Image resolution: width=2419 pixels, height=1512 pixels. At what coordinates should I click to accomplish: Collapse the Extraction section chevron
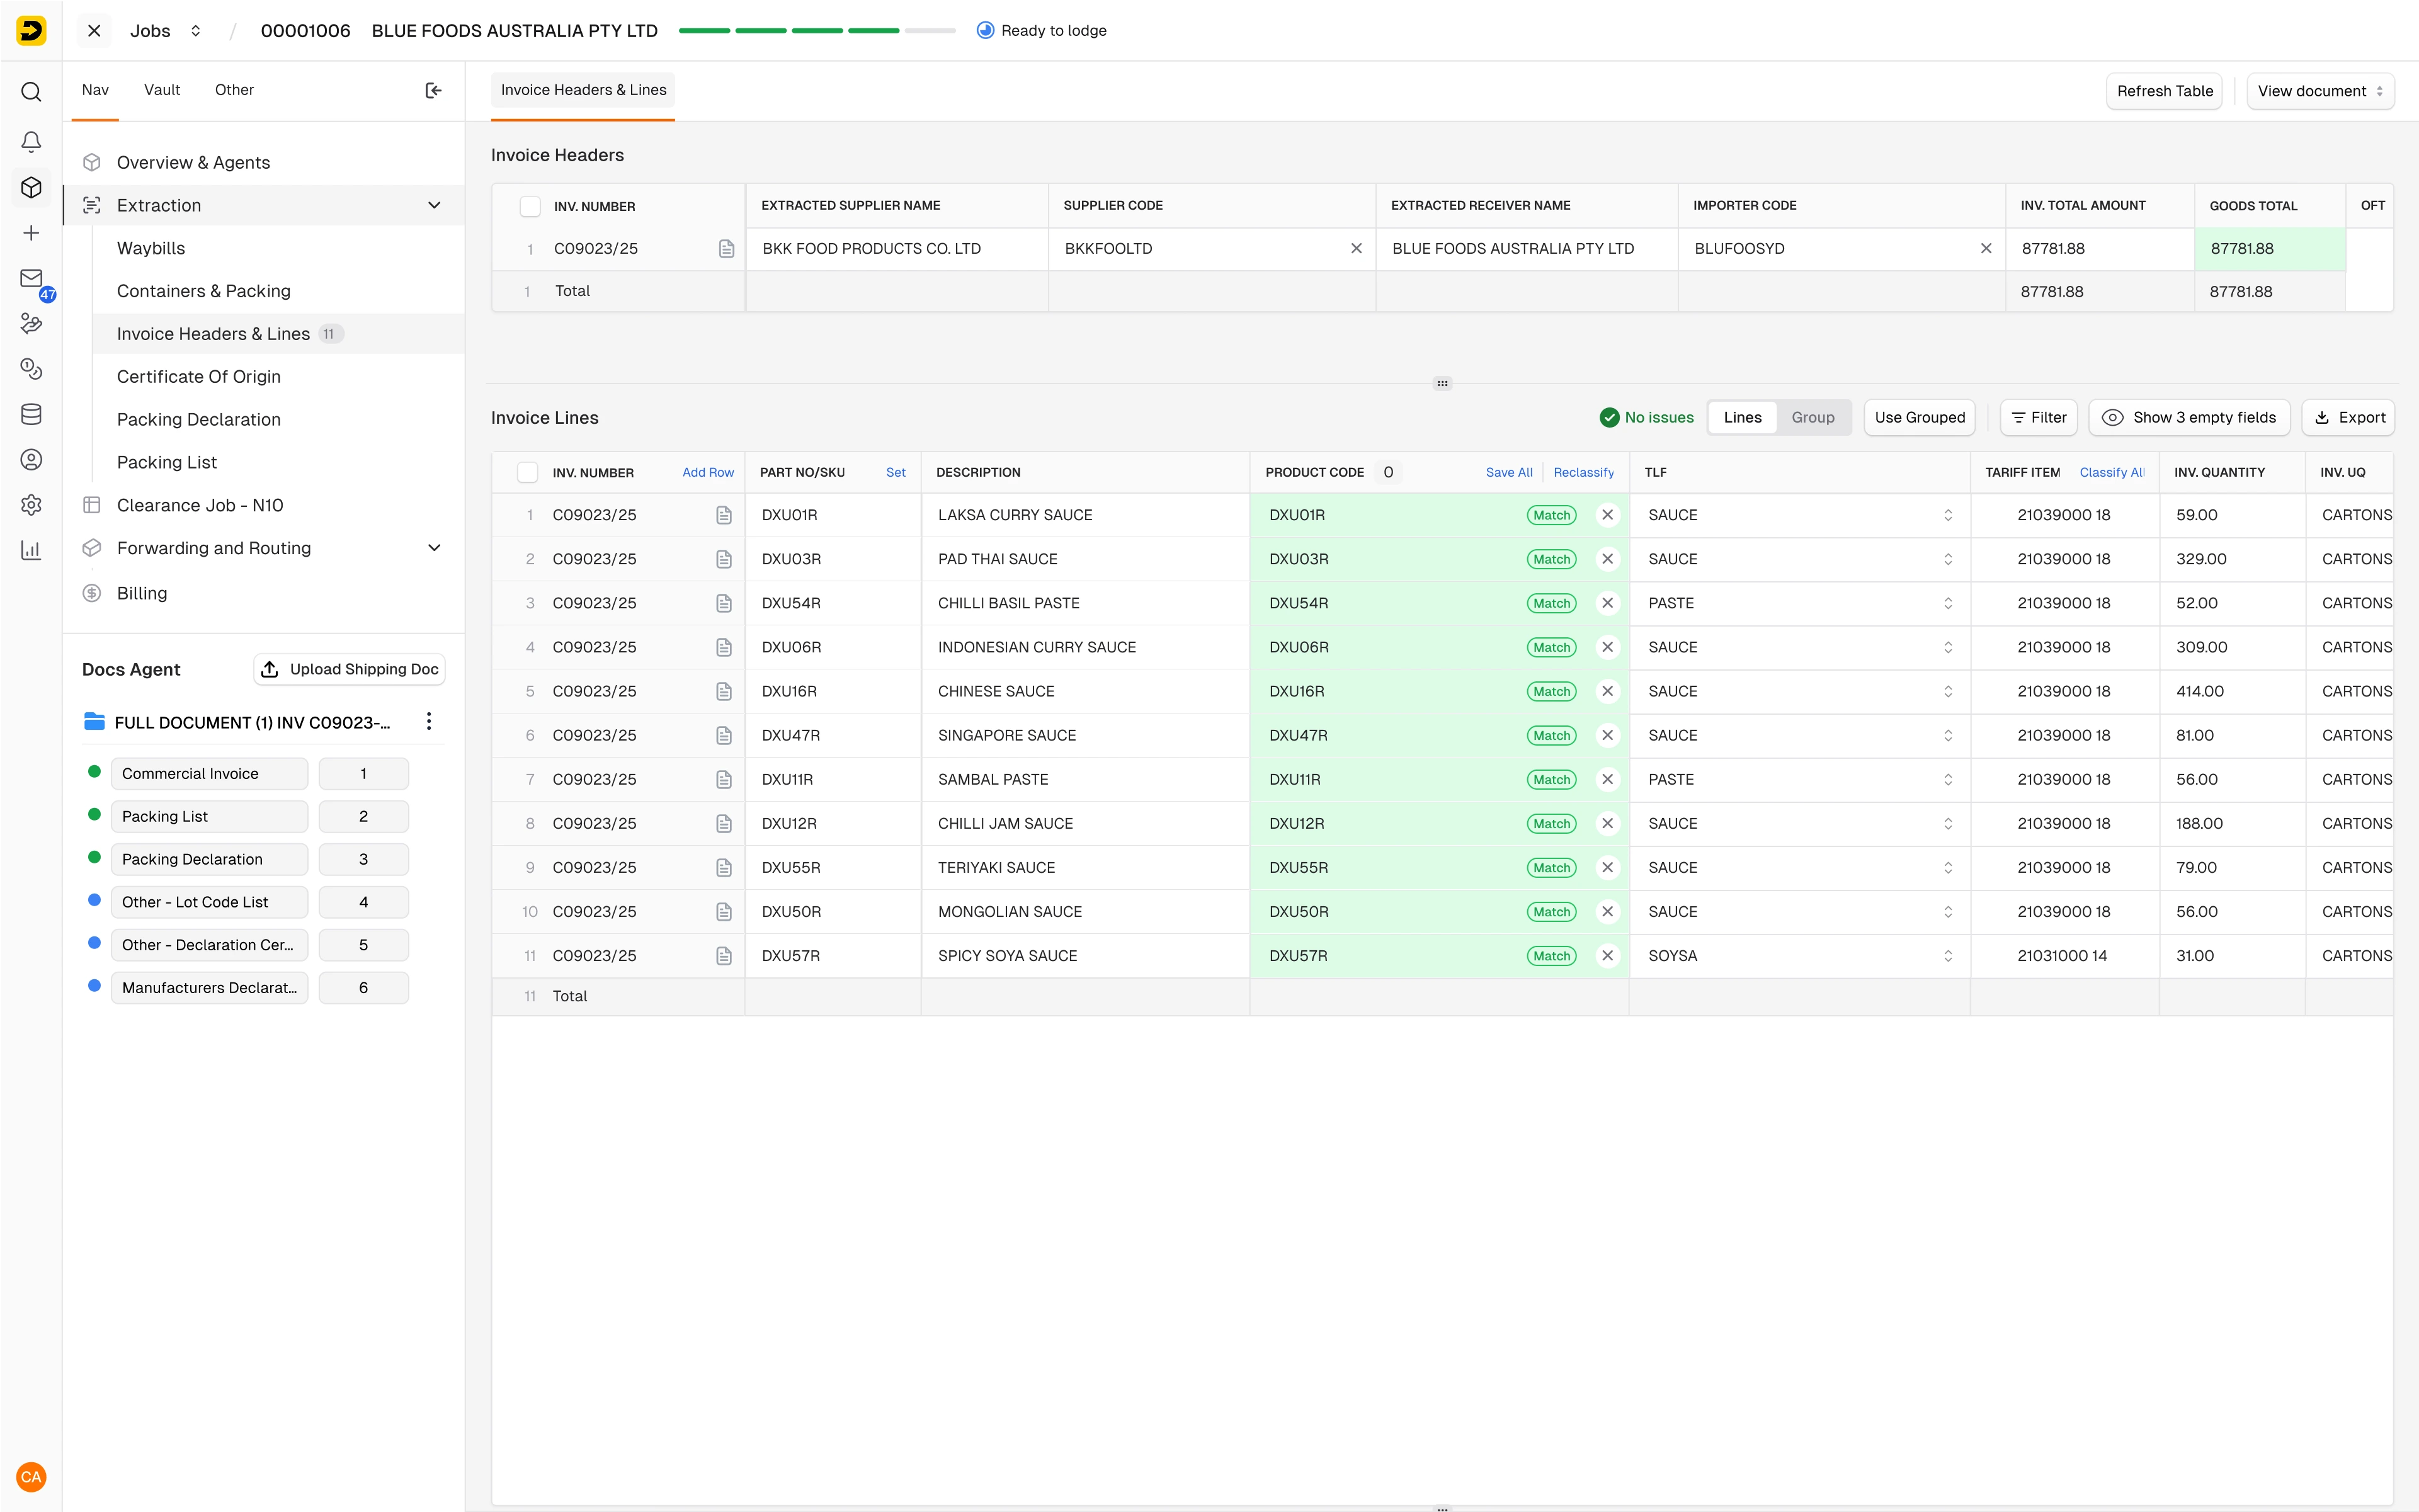(x=434, y=205)
